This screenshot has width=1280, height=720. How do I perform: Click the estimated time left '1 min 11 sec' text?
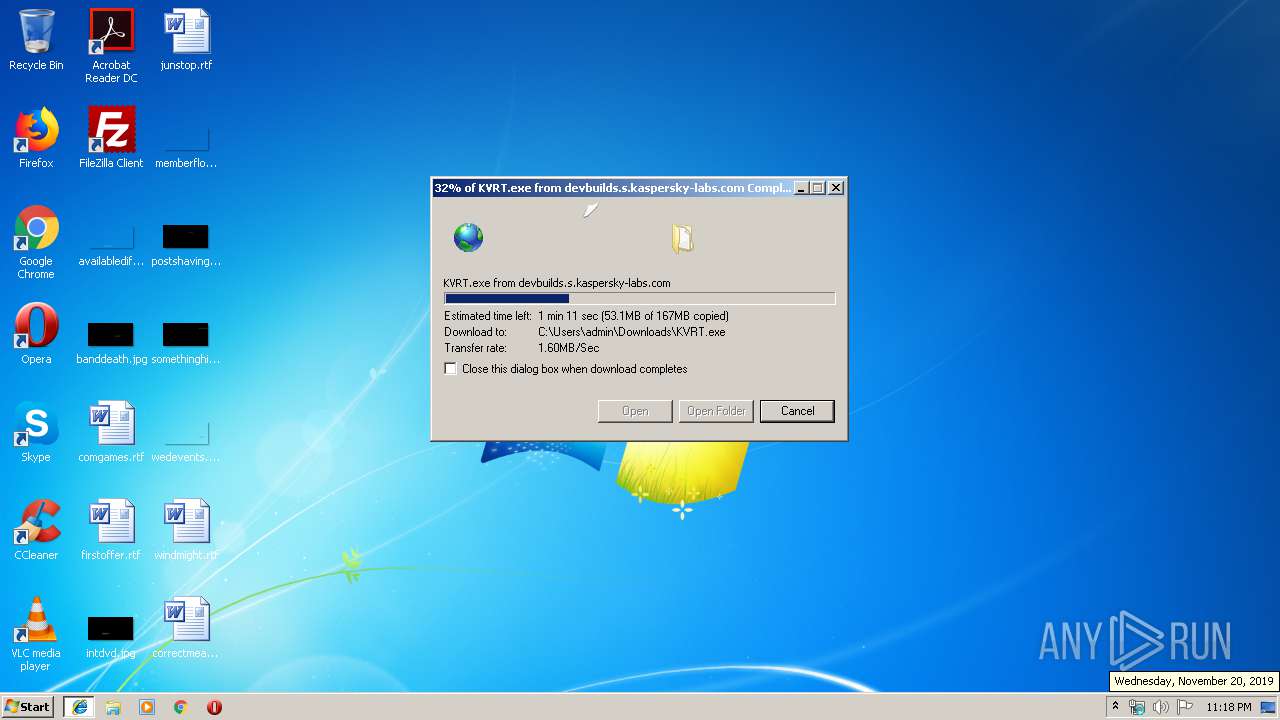tap(567, 316)
